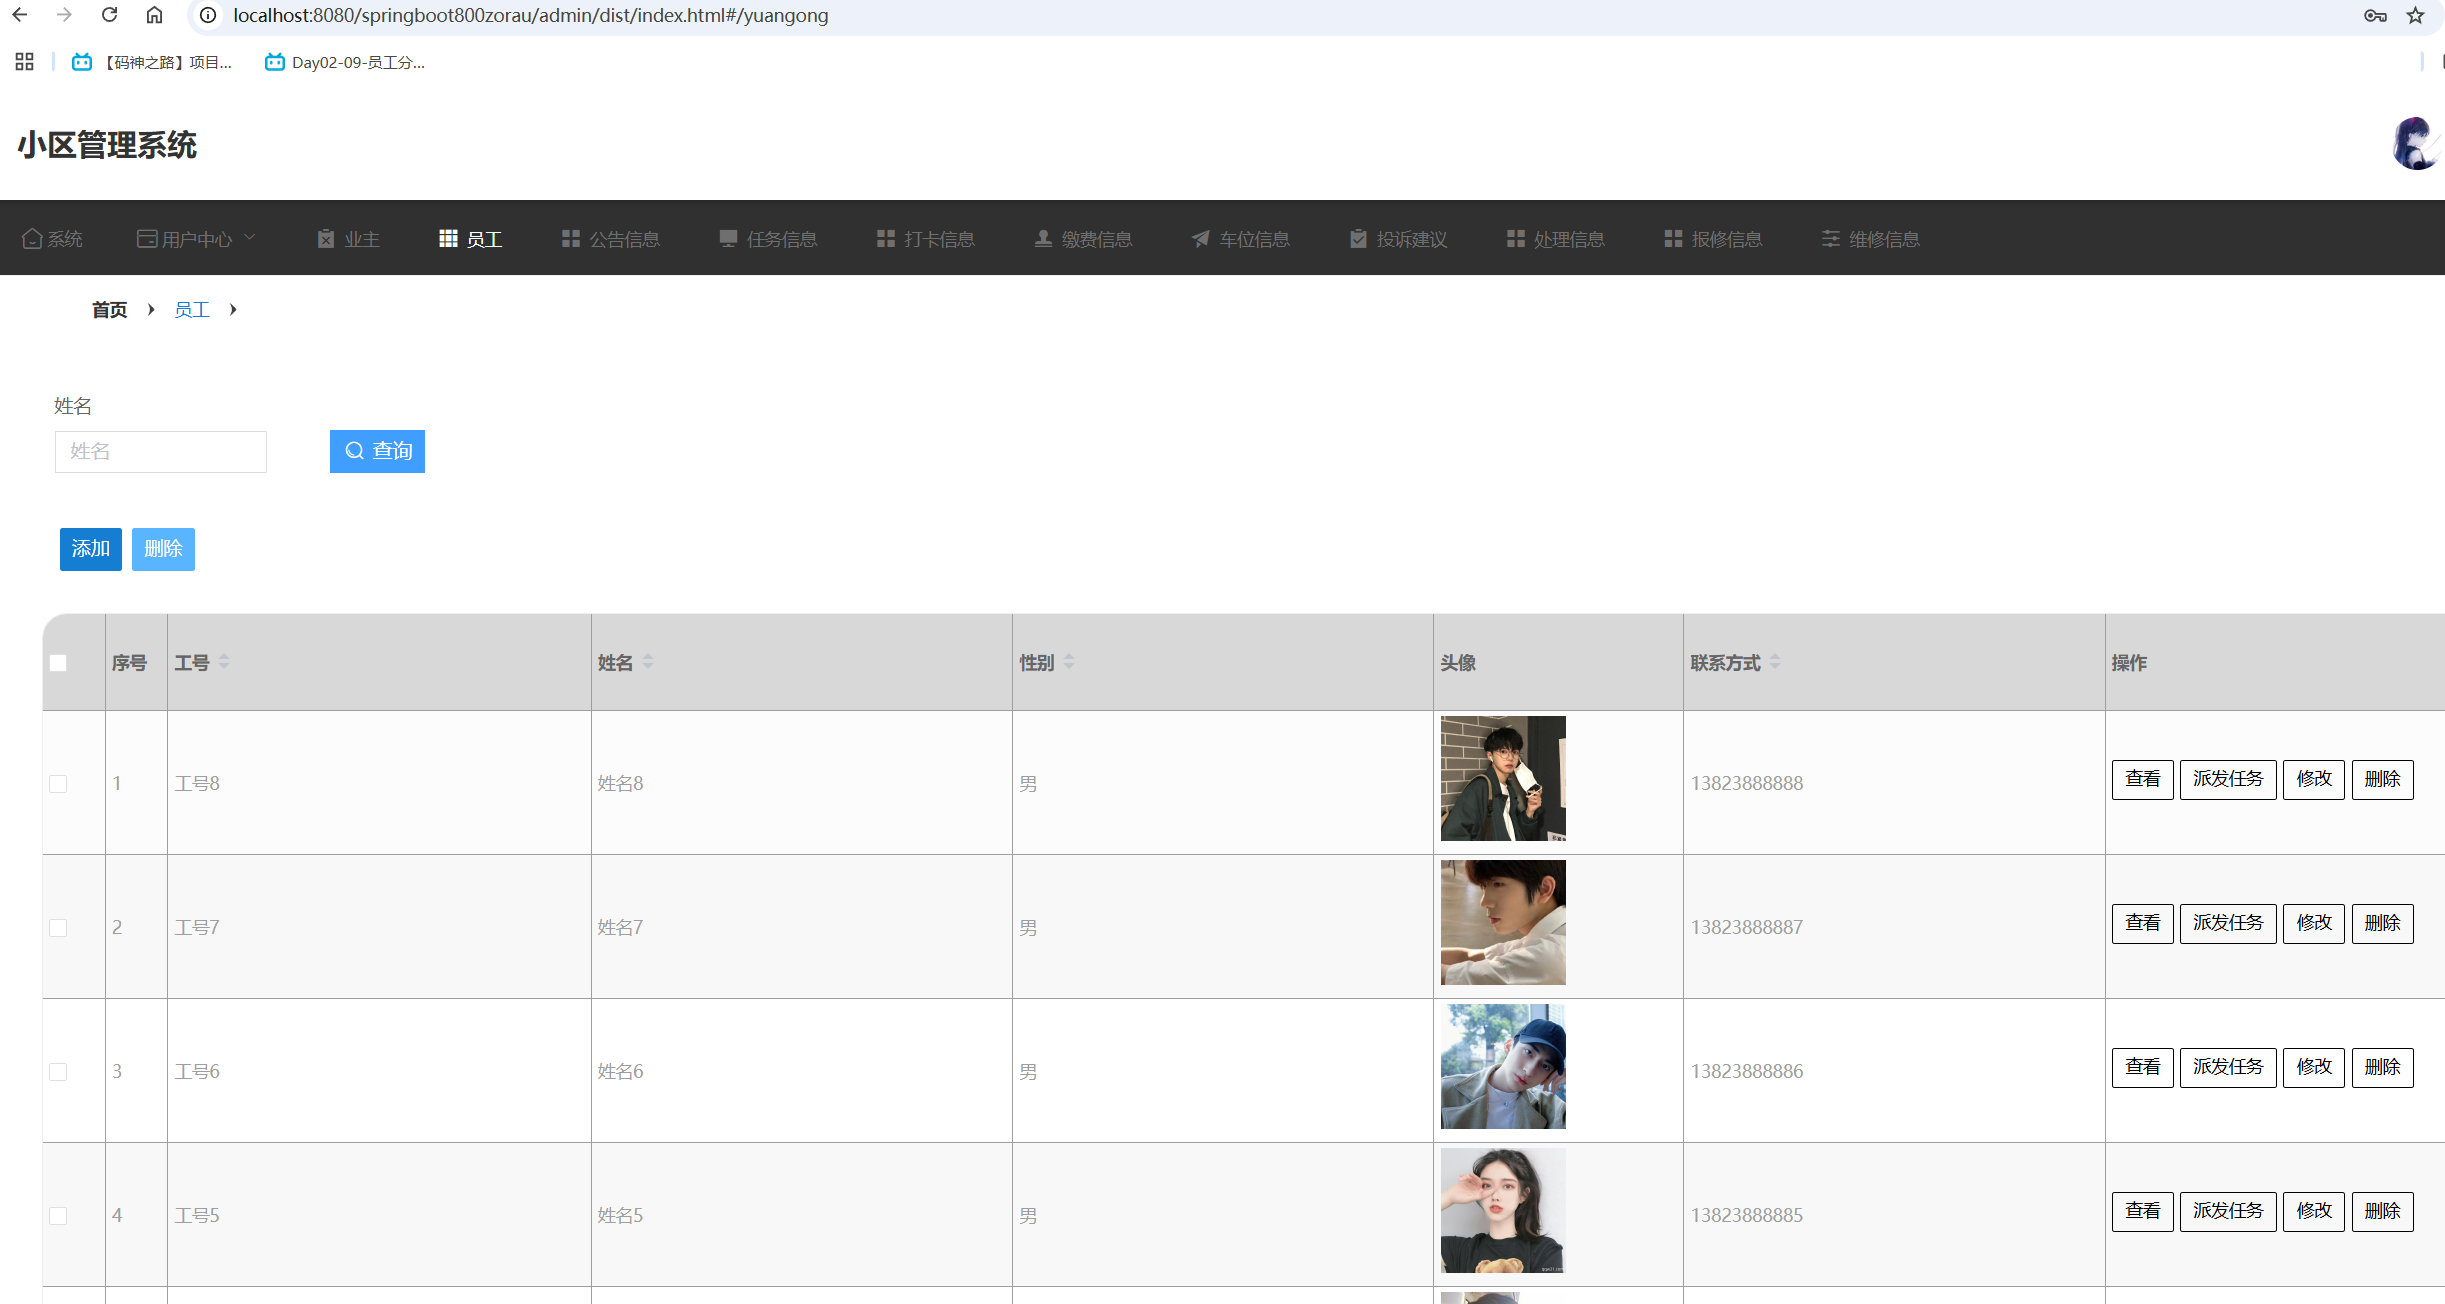This screenshot has width=2445, height=1304.
Task: Click the browser reload icon
Action: click(110, 15)
